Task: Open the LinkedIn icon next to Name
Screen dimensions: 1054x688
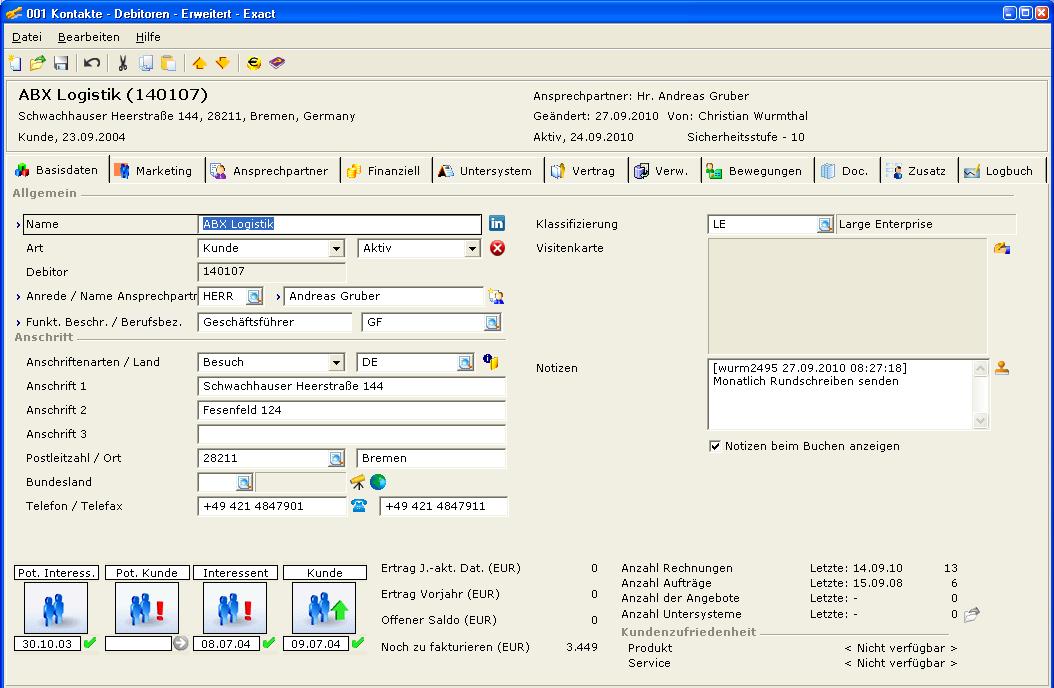Action: pyautogui.click(x=497, y=223)
